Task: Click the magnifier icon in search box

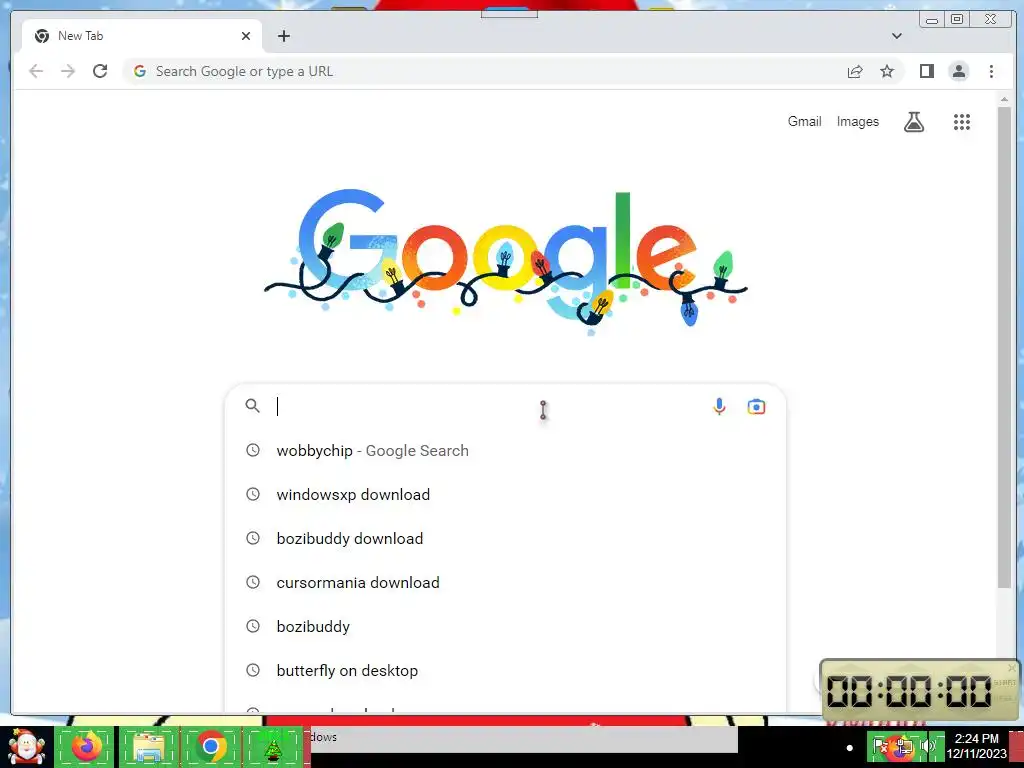Action: coord(253,406)
